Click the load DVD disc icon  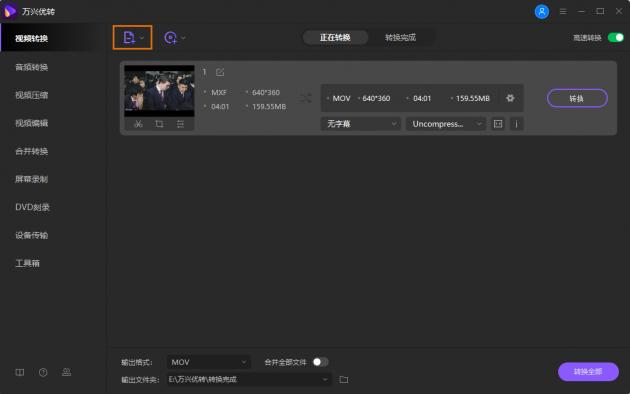coord(170,38)
